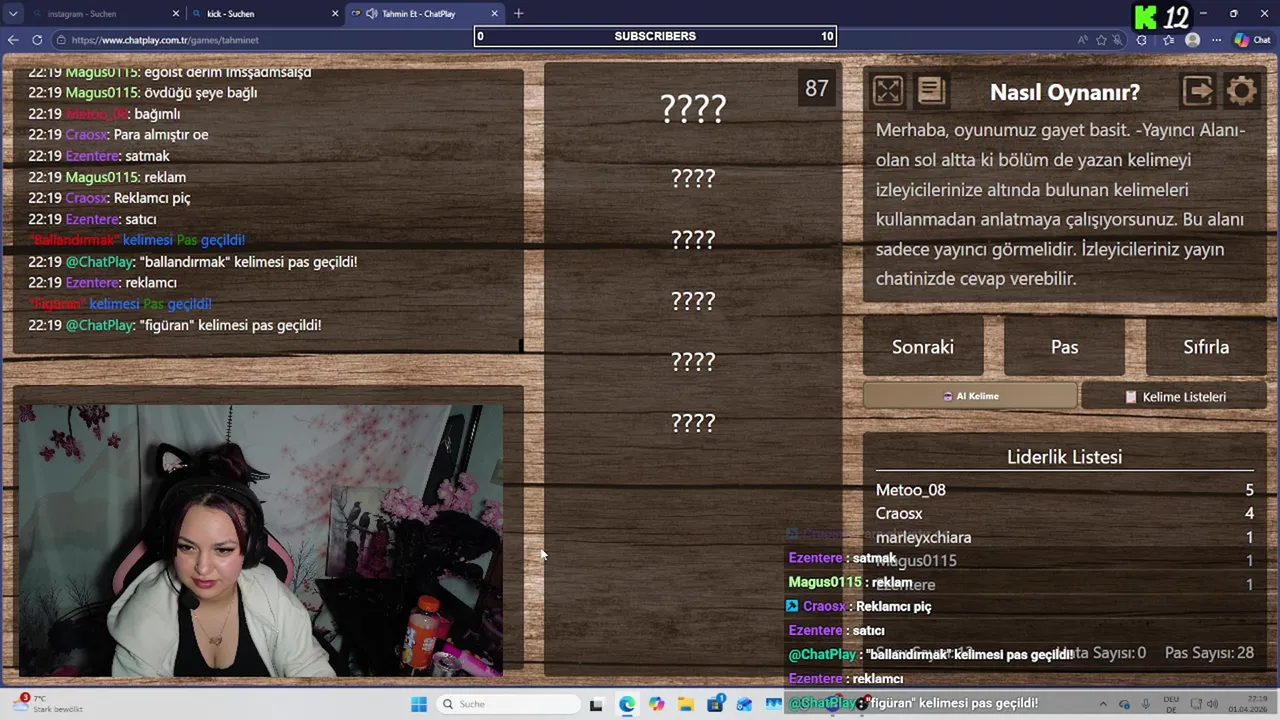This screenshot has height=720, width=1280.
Task: Click the streamer webcam preview
Action: click(260, 540)
